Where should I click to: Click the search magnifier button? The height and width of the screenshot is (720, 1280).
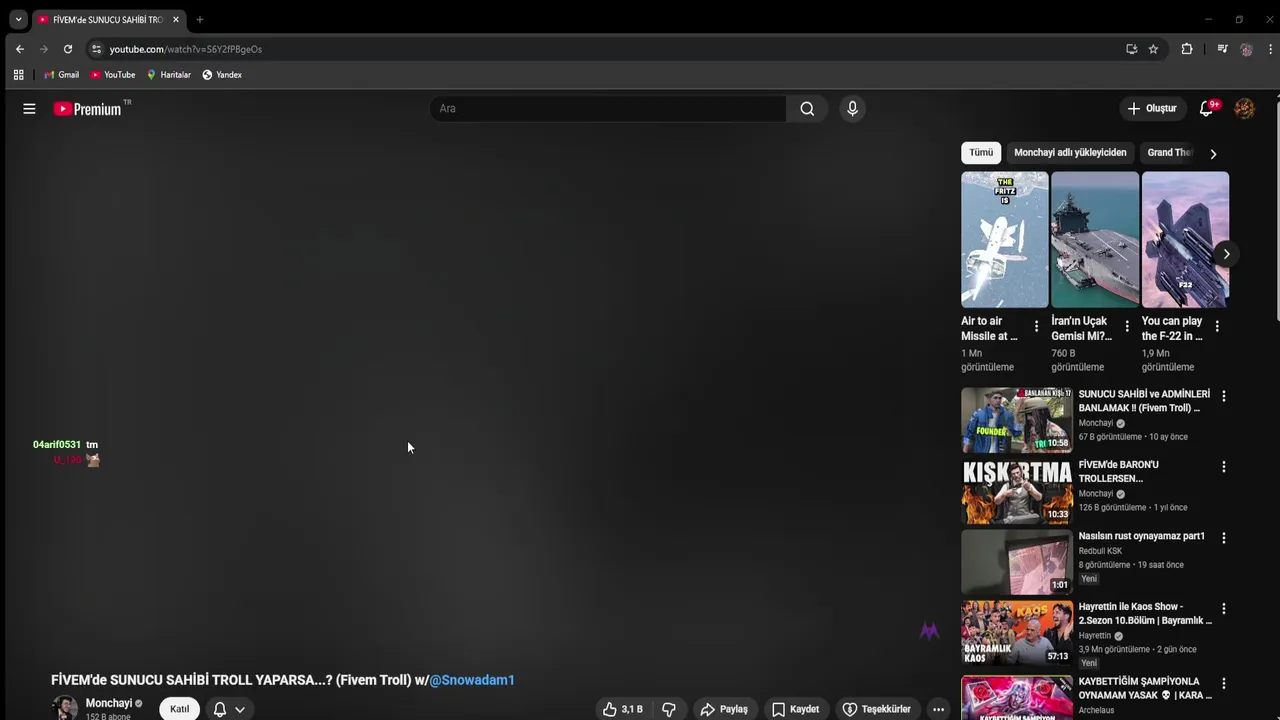pyautogui.click(x=807, y=109)
